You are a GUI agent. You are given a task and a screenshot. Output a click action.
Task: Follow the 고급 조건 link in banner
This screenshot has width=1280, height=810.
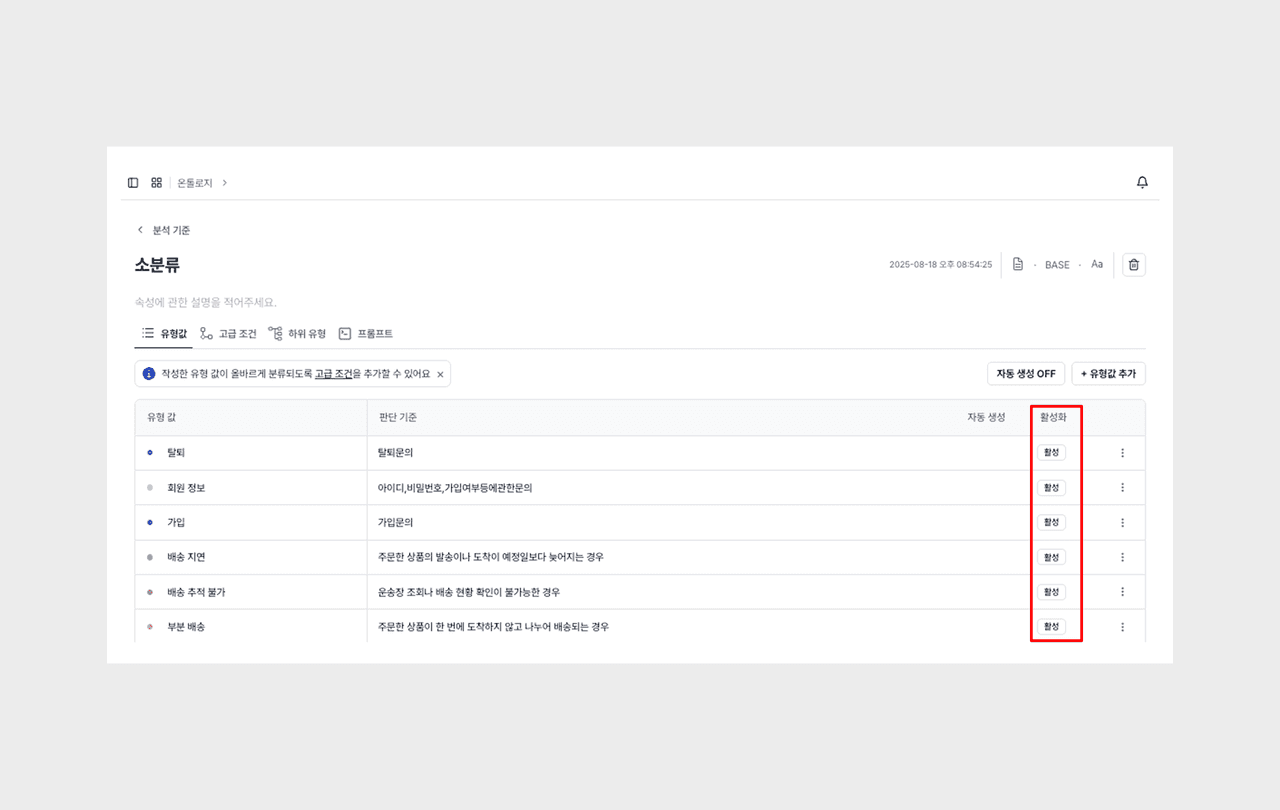[333, 374]
